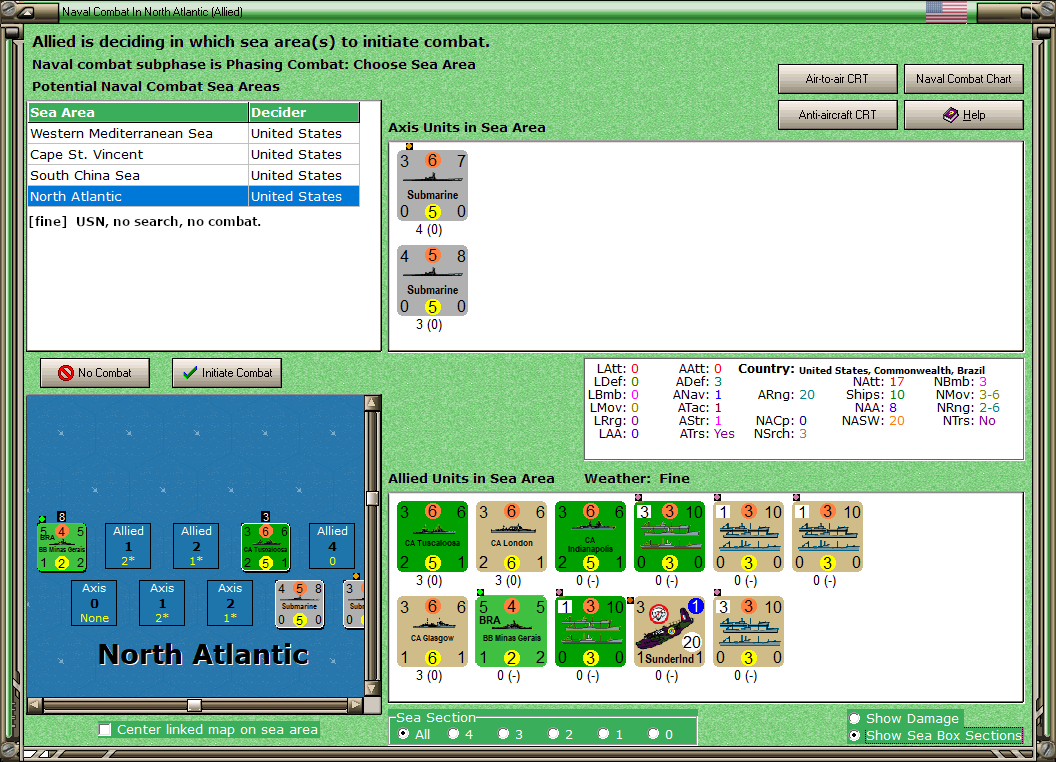This screenshot has height=762, width=1056.
Task: Click the map's vertical scrollbar down arrow
Action: 372,689
